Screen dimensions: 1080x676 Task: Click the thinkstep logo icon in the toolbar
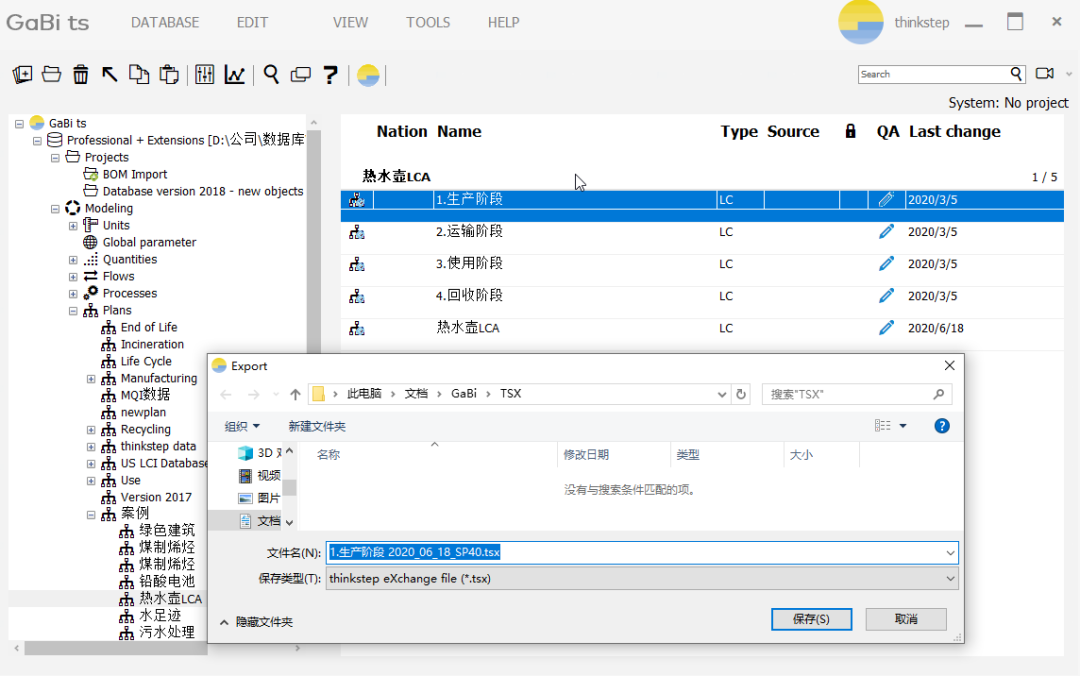tap(368, 75)
